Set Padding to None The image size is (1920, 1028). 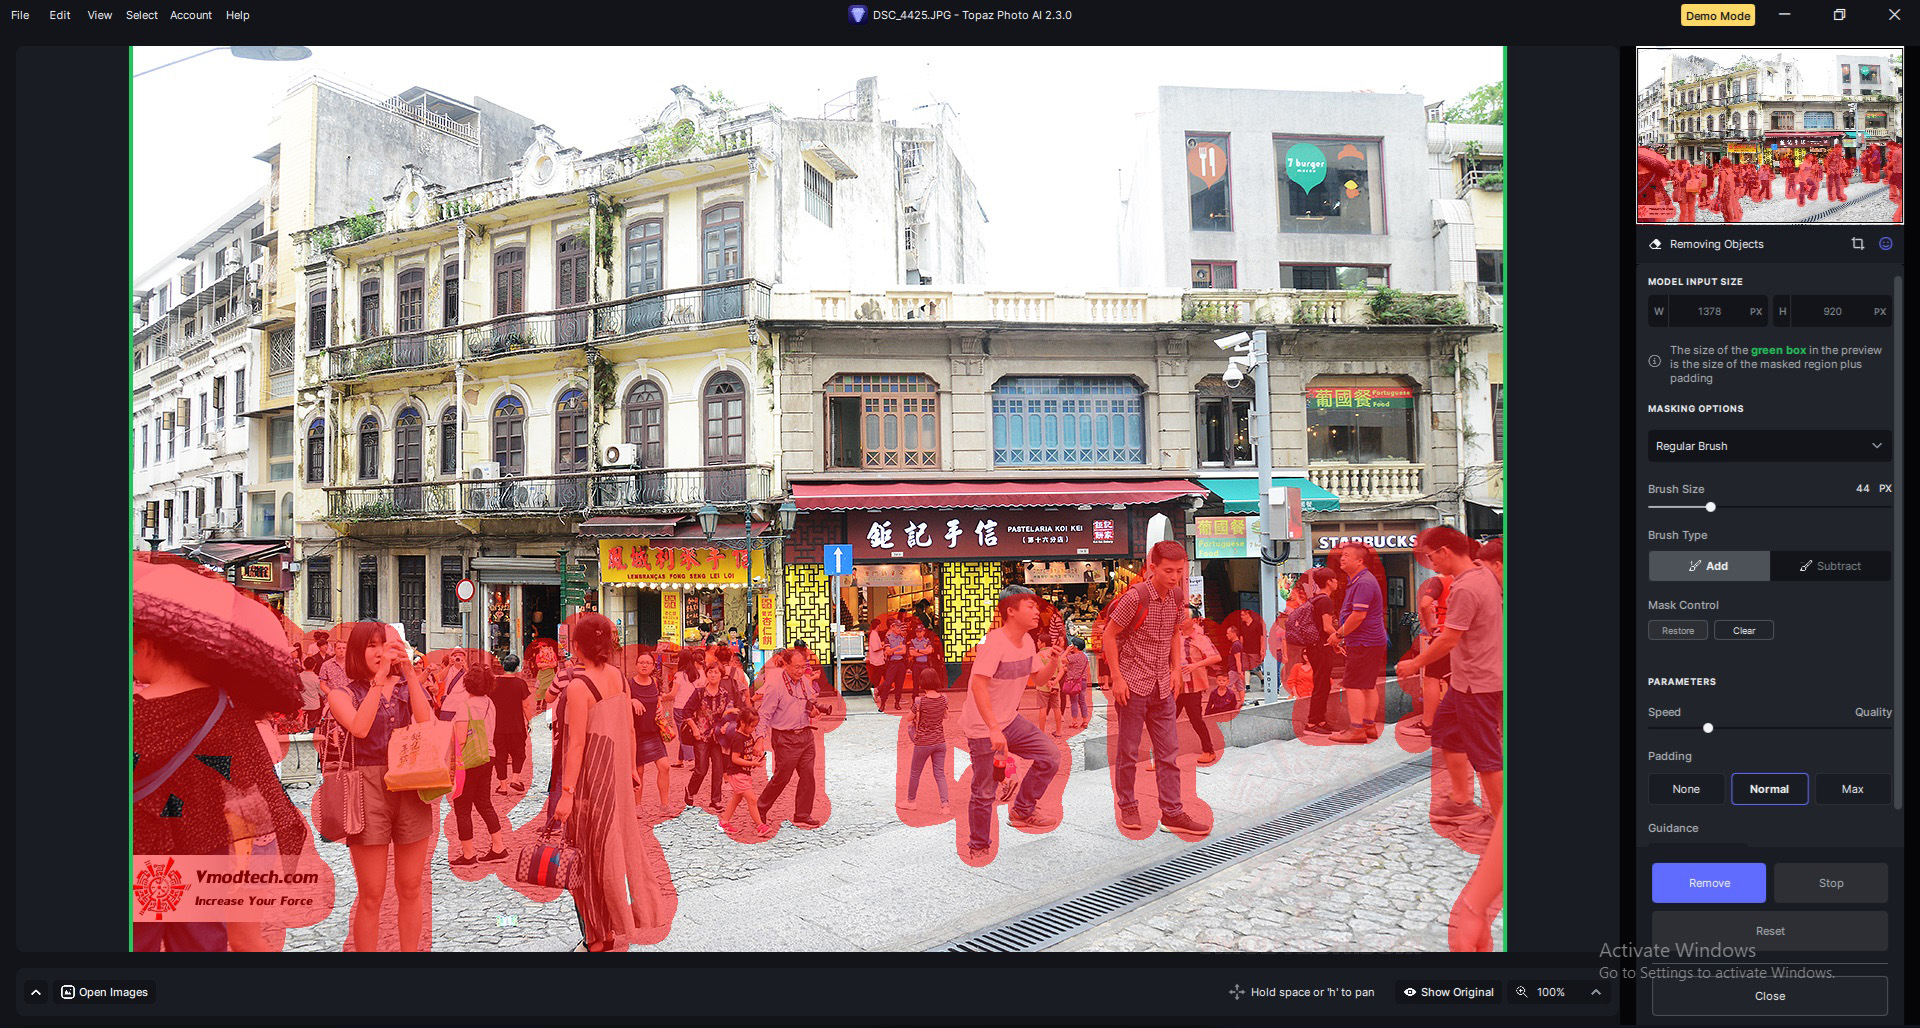point(1686,789)
